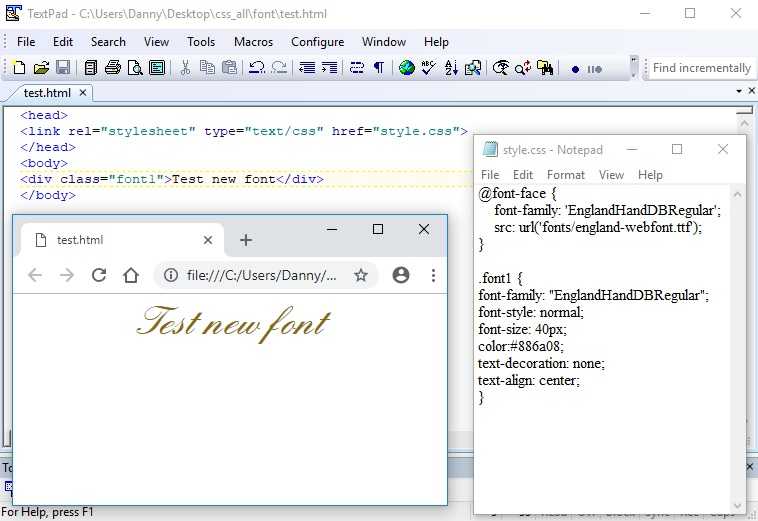Click the New document icon in TextPad toolbar
Screen dimensions: 758x521
pyautogui.click(x=19, y=68)
